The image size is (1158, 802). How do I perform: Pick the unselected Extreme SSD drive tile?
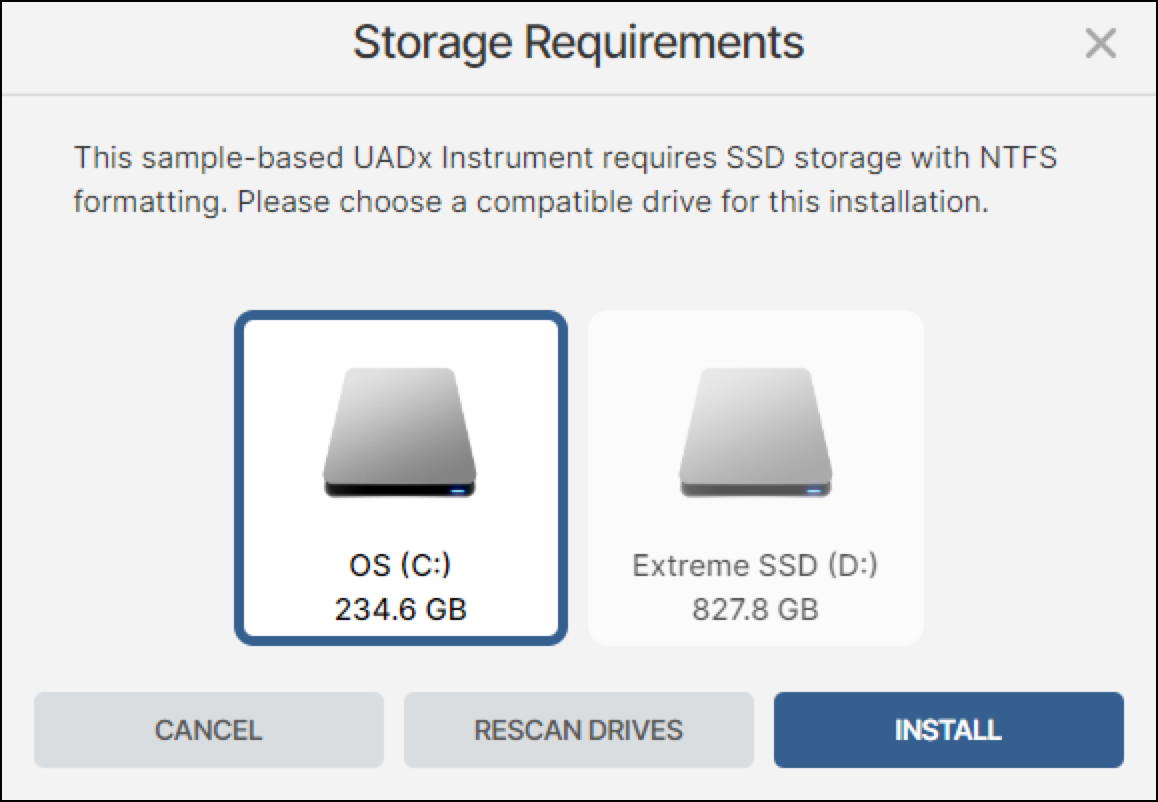(756, 478)
